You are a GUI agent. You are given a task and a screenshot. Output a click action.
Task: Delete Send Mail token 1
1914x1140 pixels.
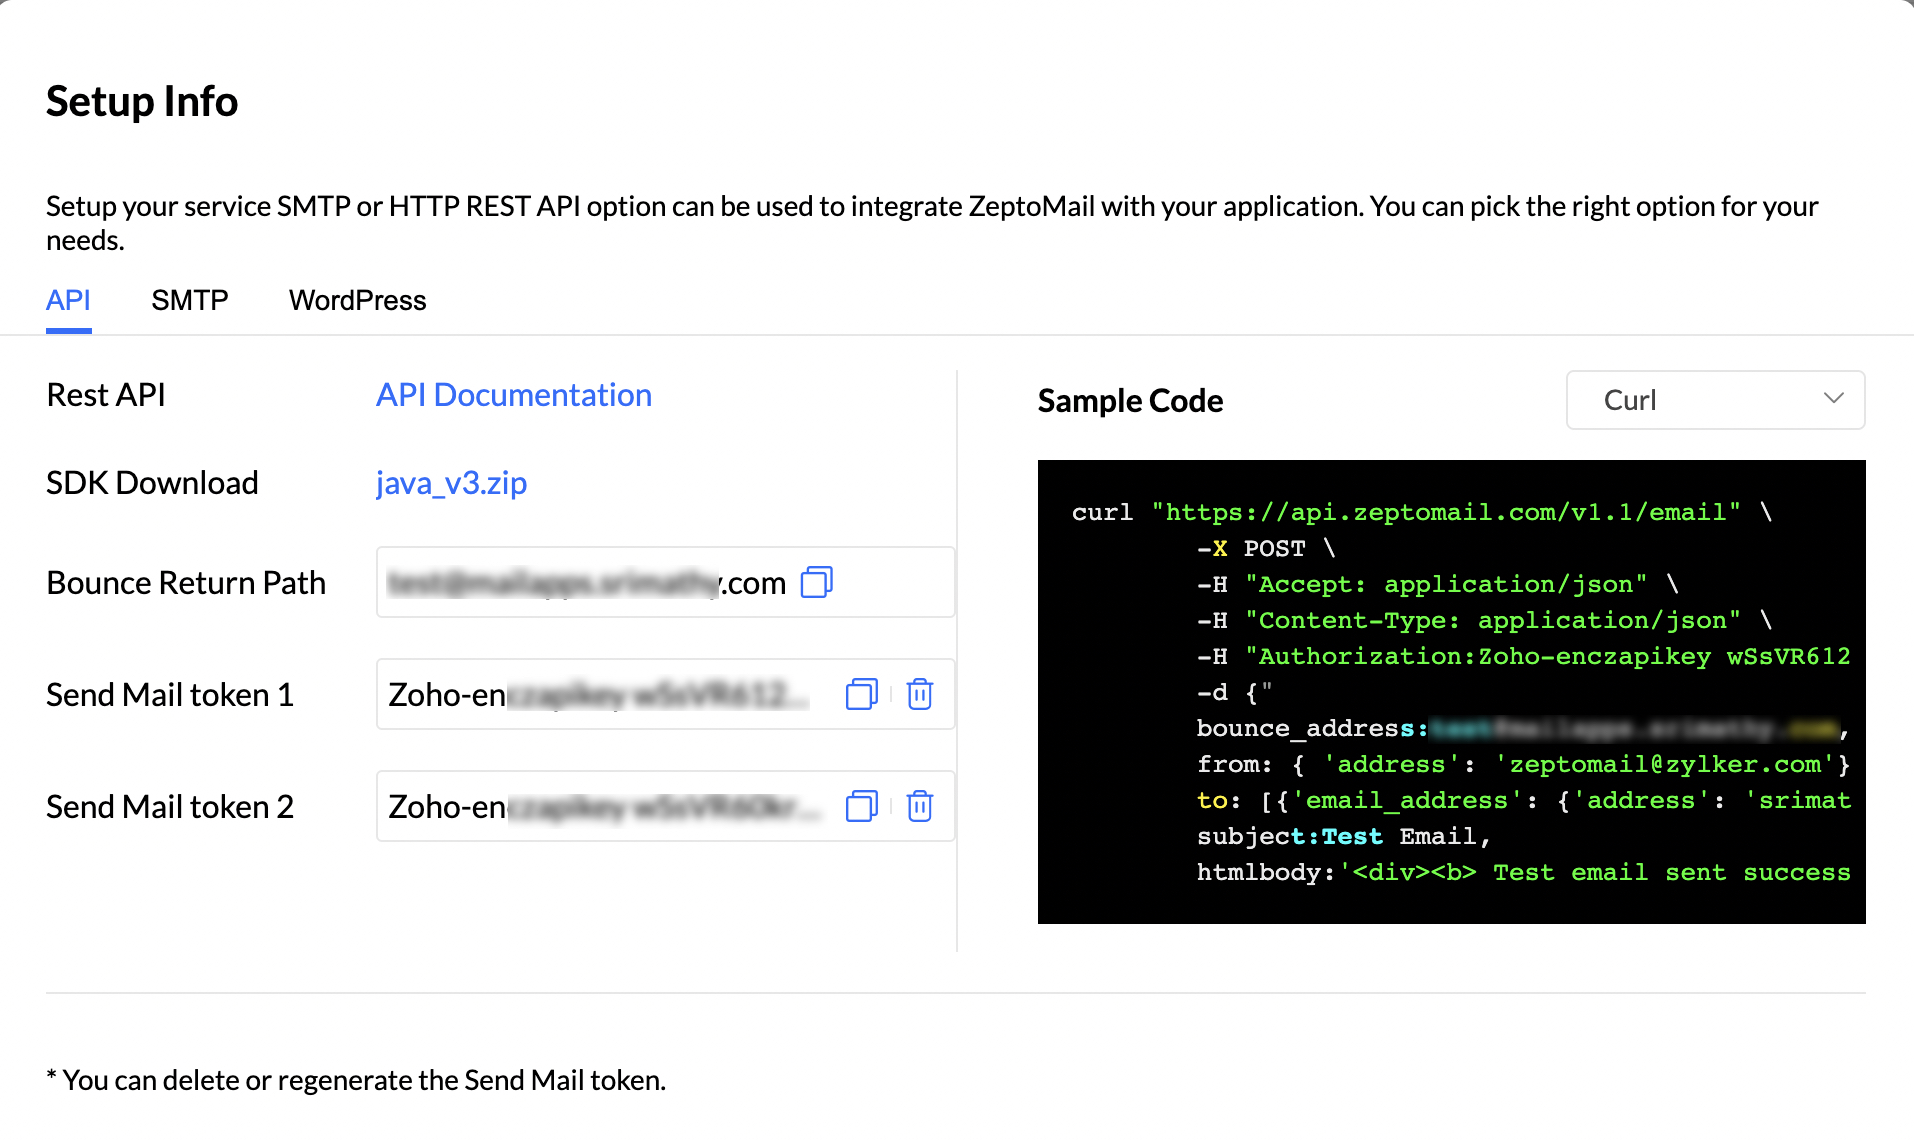pos(920,694)
